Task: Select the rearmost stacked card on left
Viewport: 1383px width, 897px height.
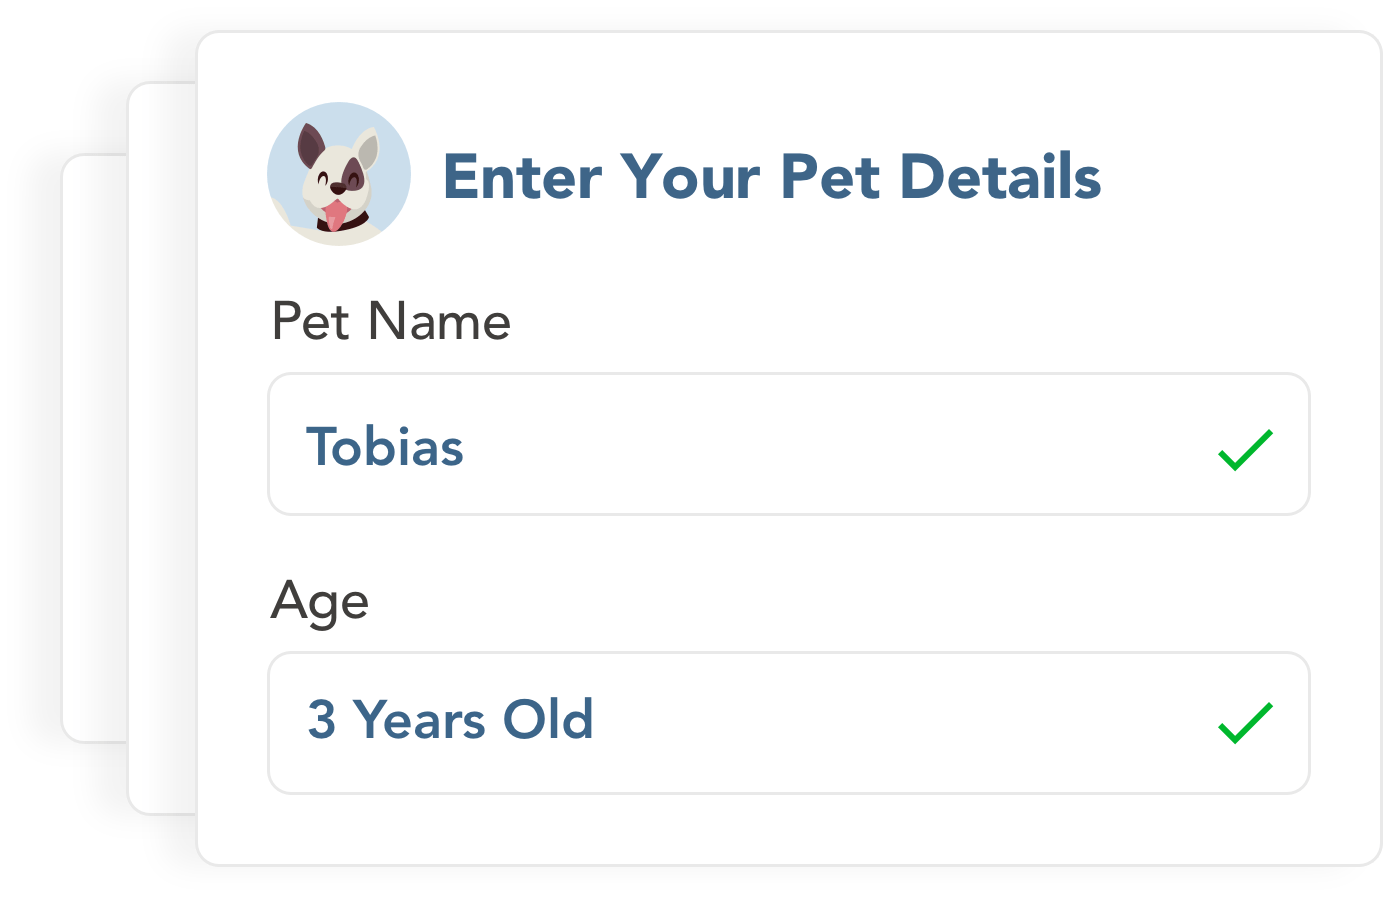Action: (93, 448)
